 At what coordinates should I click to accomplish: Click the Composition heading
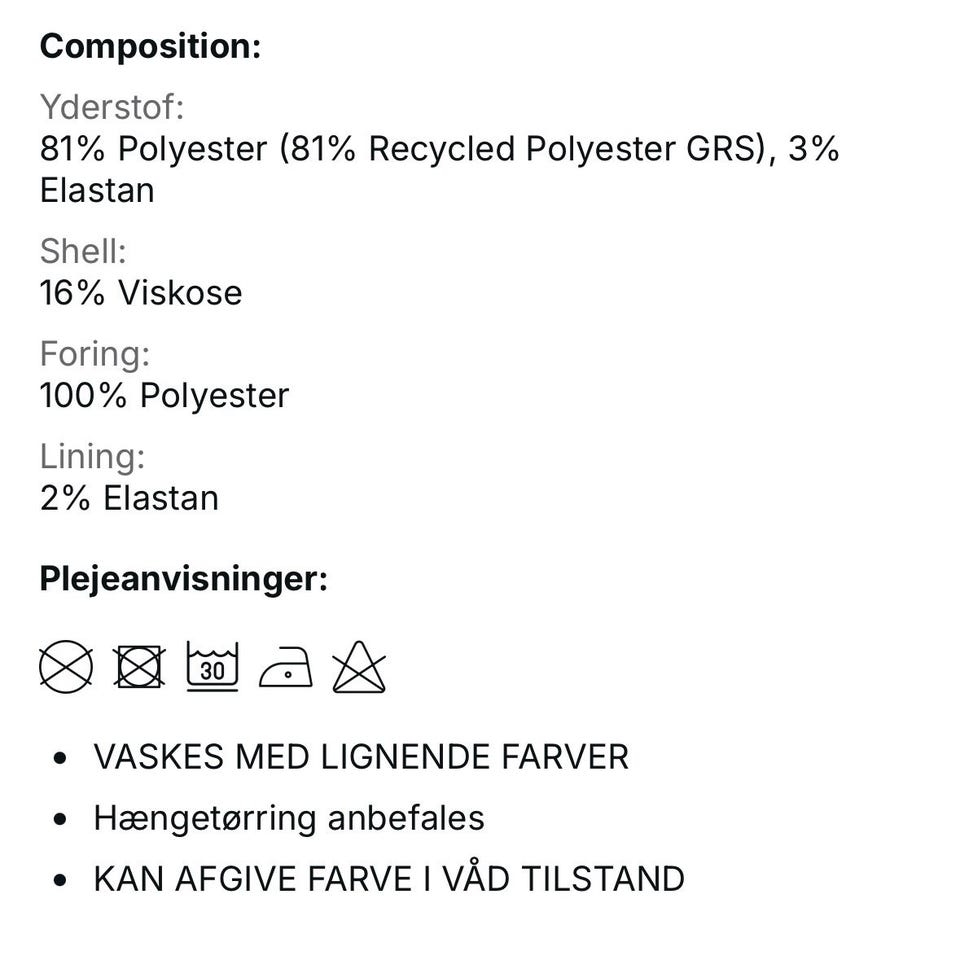[x=150, y=46]
